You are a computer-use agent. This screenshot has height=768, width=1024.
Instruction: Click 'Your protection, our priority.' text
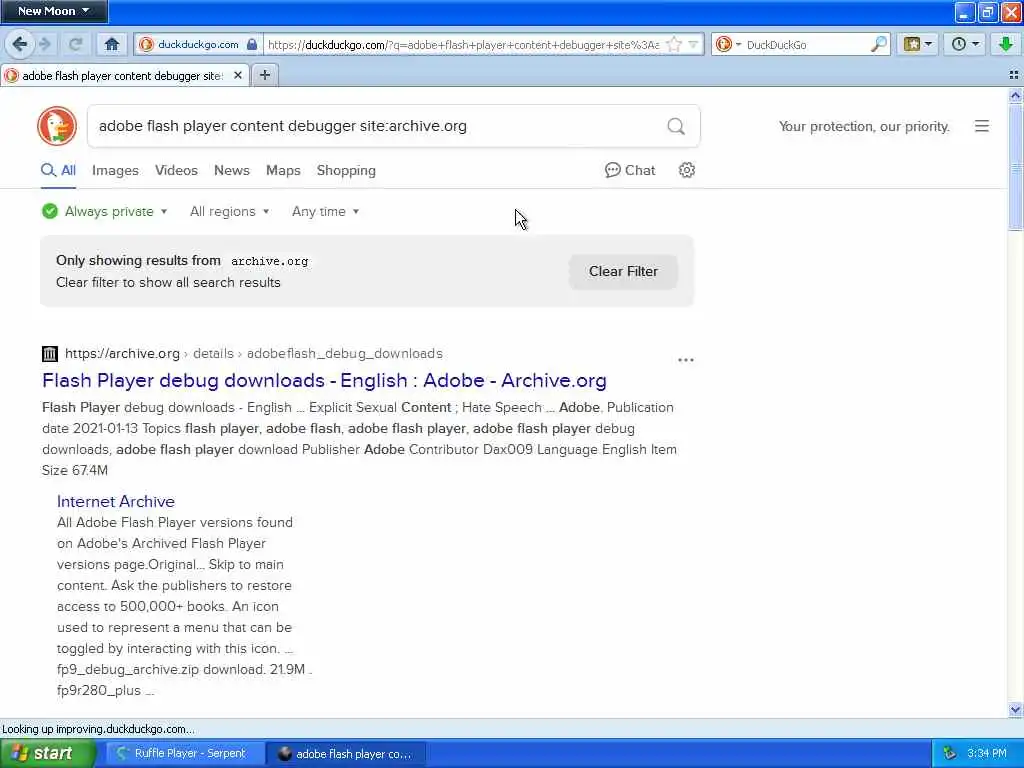point(864,126)
